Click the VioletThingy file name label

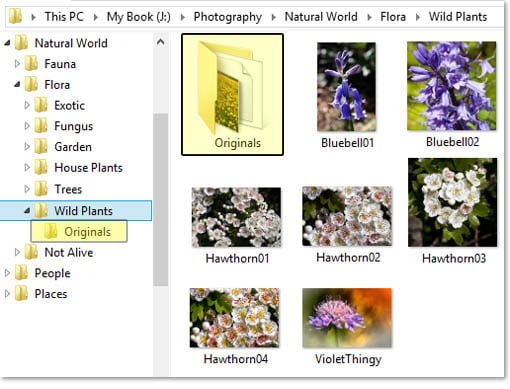pos(348,359)
